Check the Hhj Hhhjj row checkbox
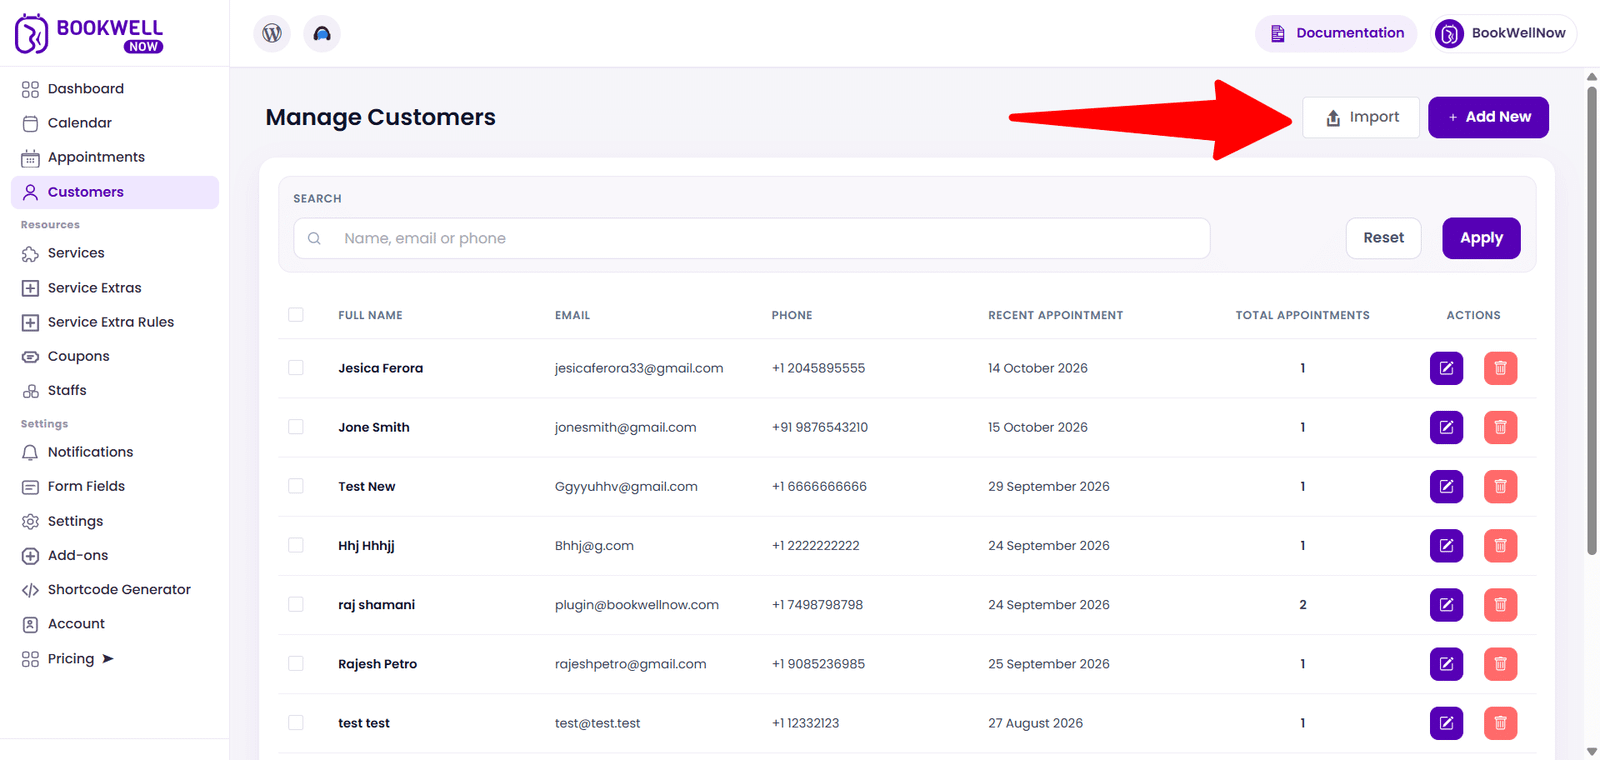 pyautogui.click(x=296, y=544)
